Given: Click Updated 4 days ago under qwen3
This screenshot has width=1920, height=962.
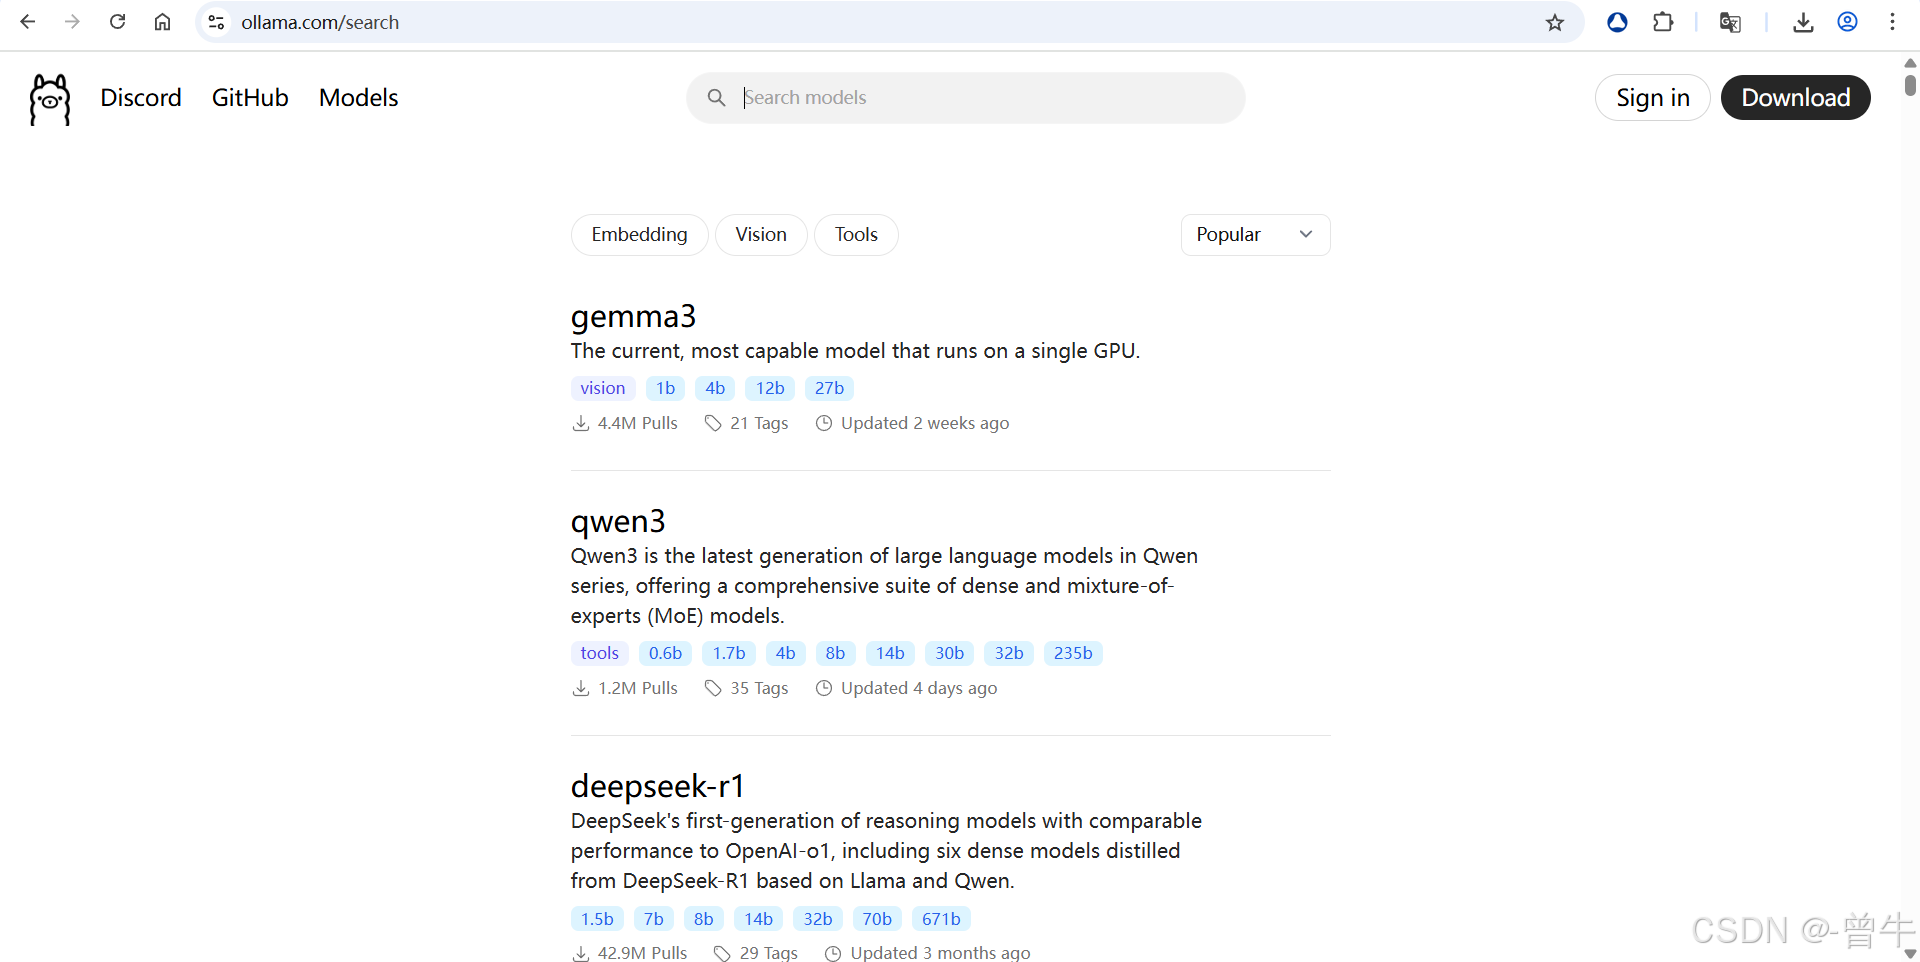Looking at the screenshot, I should pos(919,688).
